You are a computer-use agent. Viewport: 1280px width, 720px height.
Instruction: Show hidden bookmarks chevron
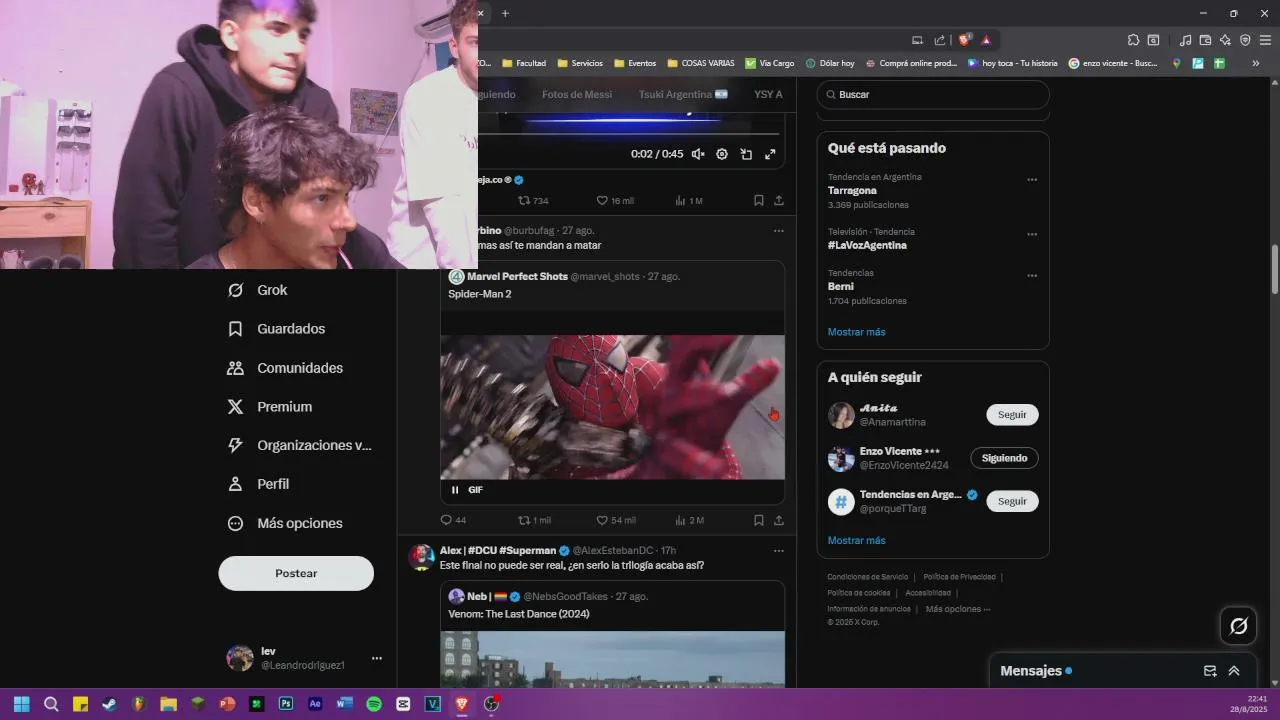(x=1256, y=63)
